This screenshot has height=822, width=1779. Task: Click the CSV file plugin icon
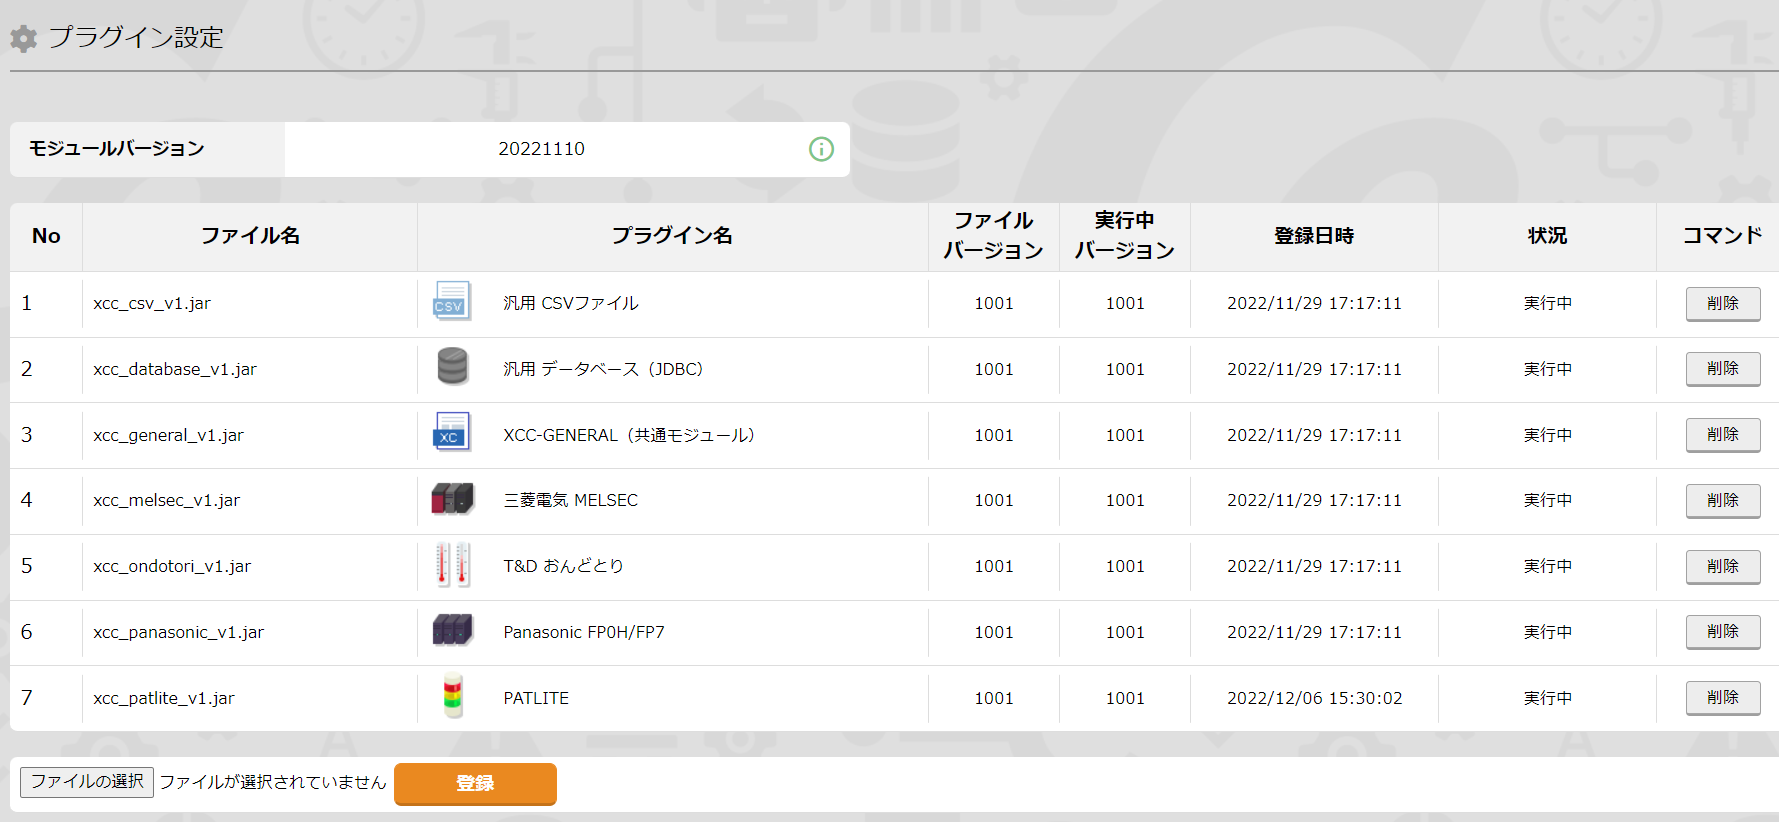(452, 303)
